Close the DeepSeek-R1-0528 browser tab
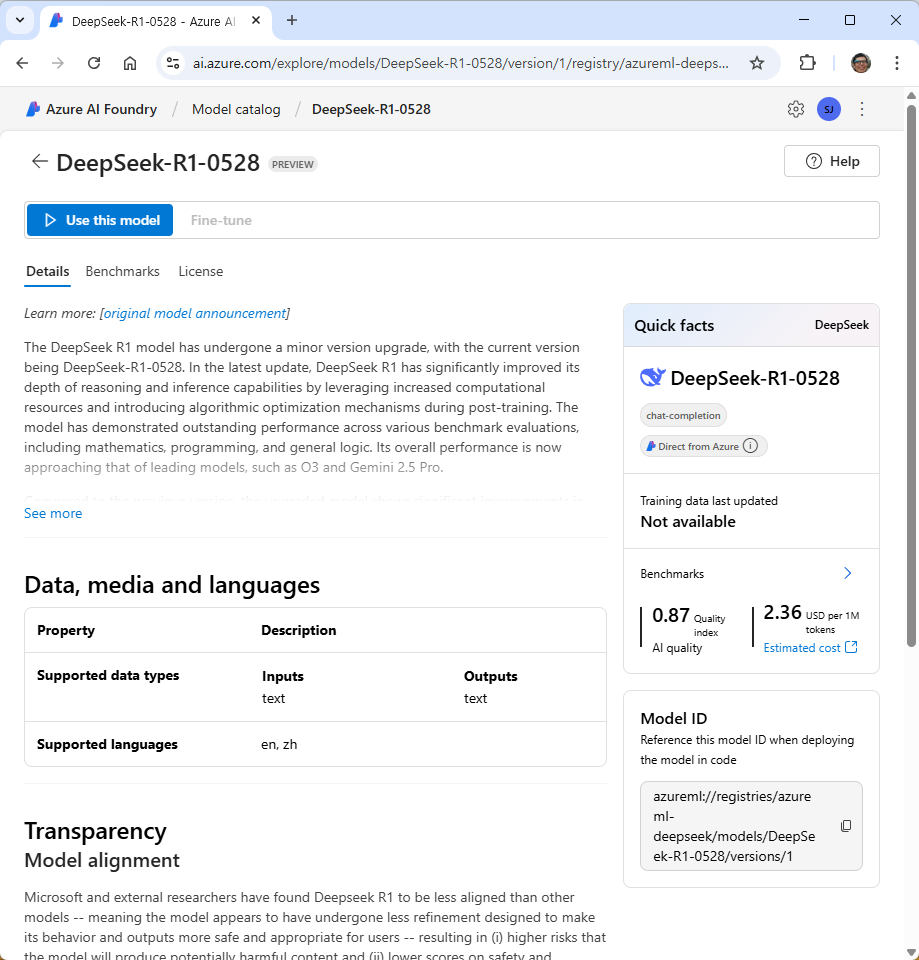Viewport: 919px width, 960px height. click(x=256, y=21)
